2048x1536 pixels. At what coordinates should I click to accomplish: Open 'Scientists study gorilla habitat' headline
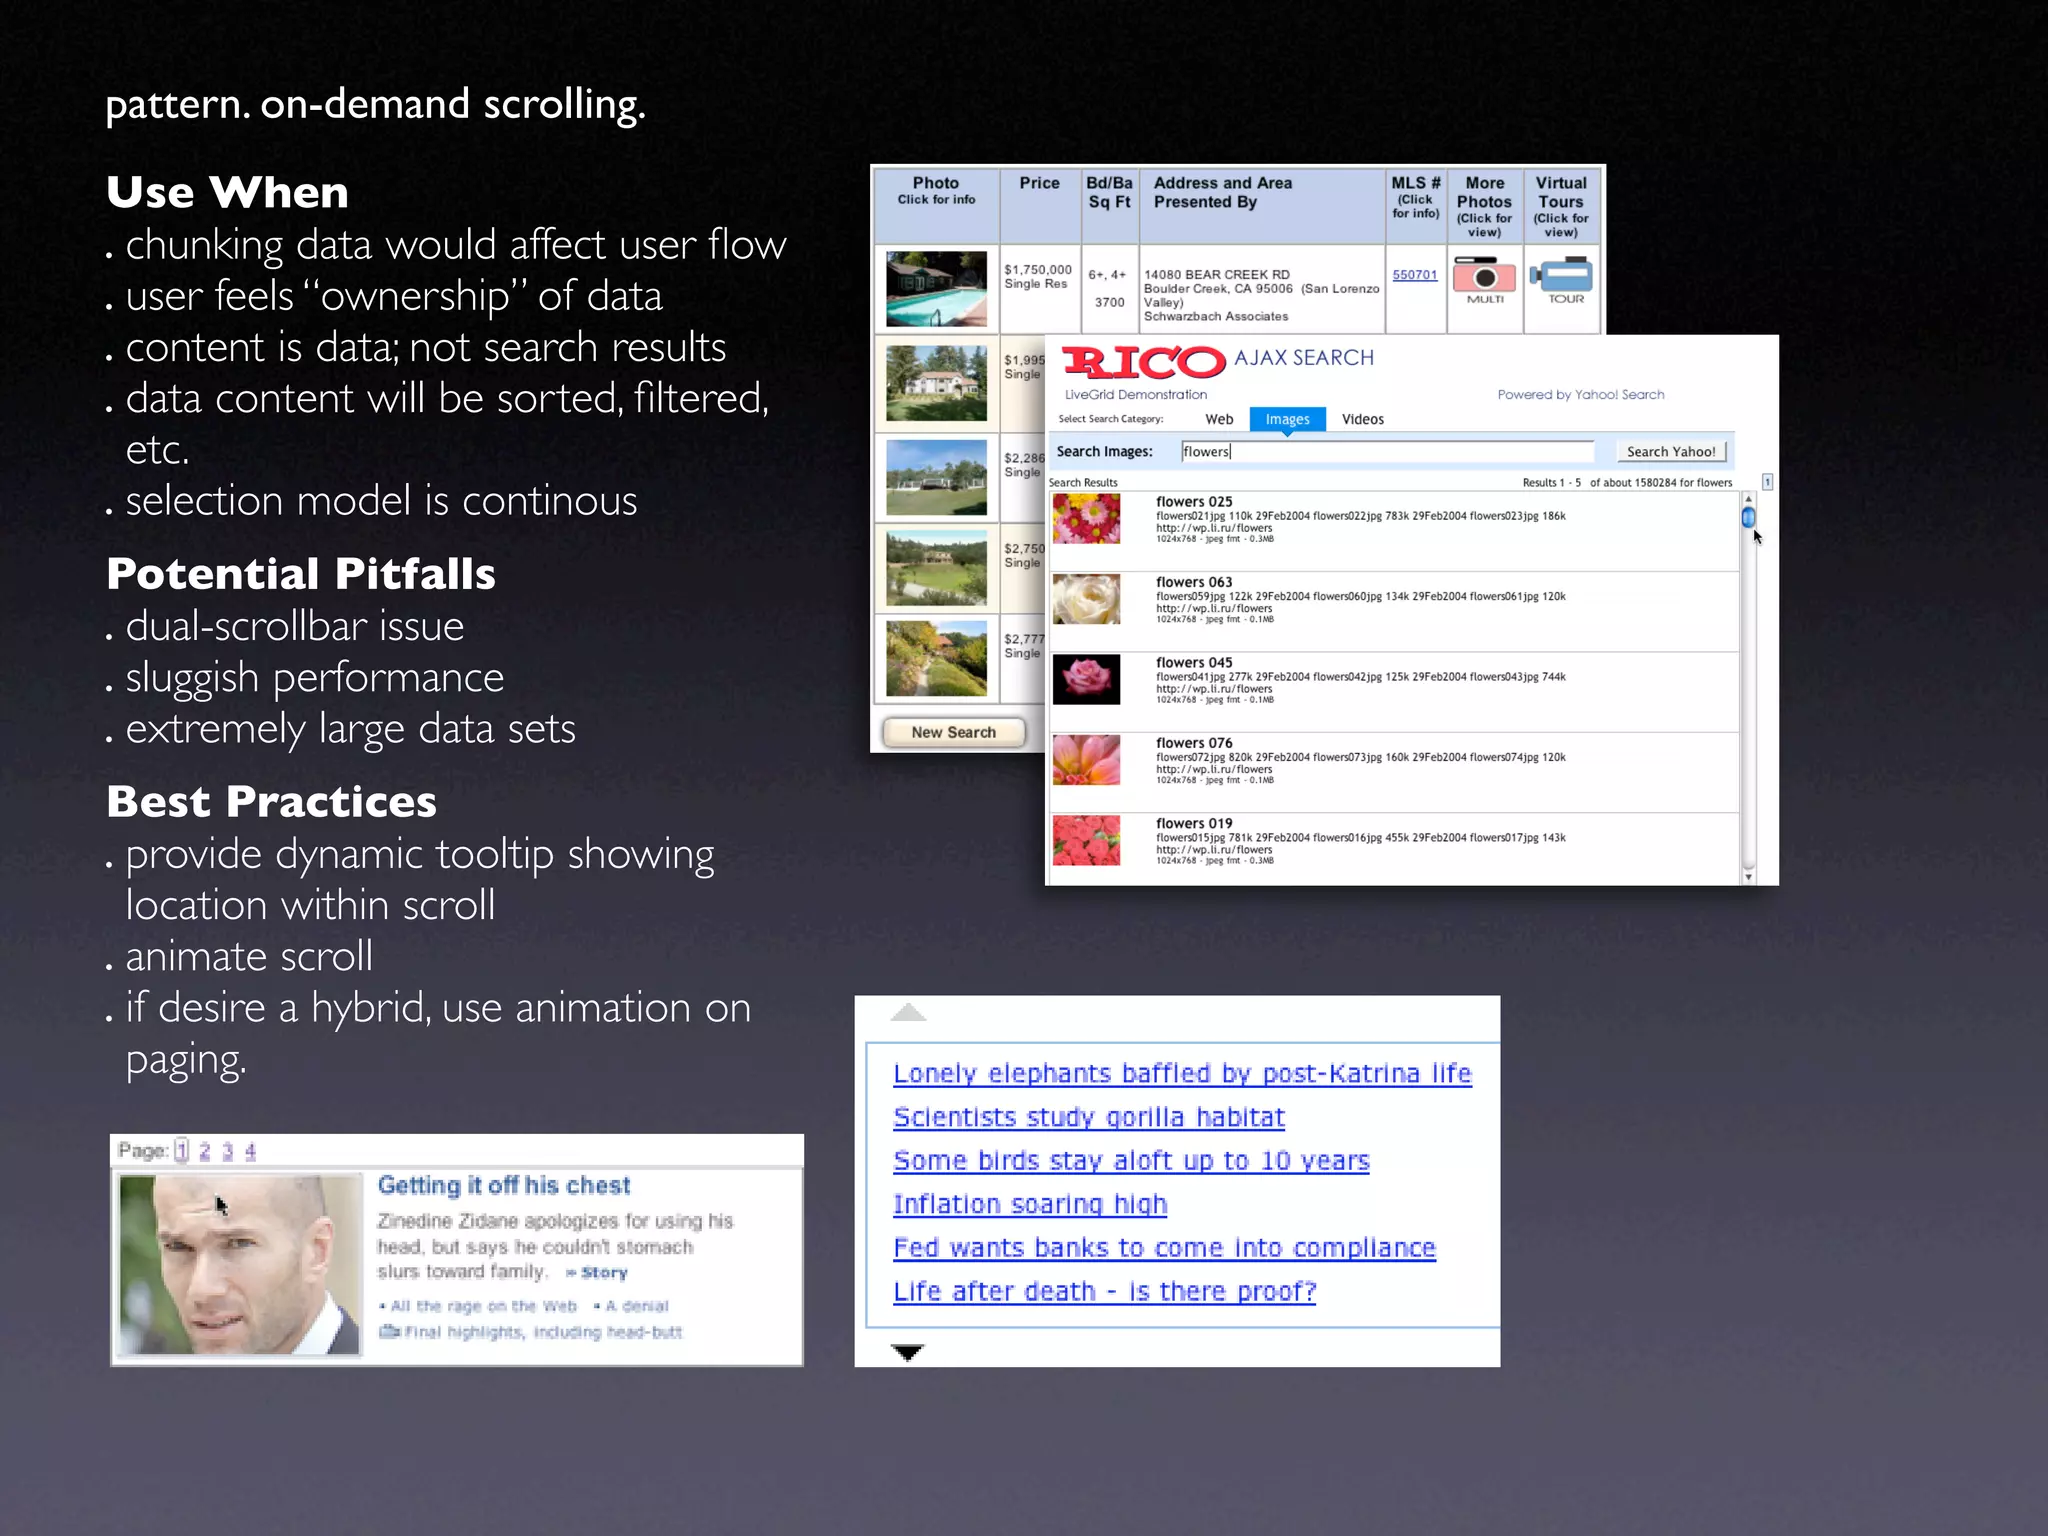coord(1088,1117)
